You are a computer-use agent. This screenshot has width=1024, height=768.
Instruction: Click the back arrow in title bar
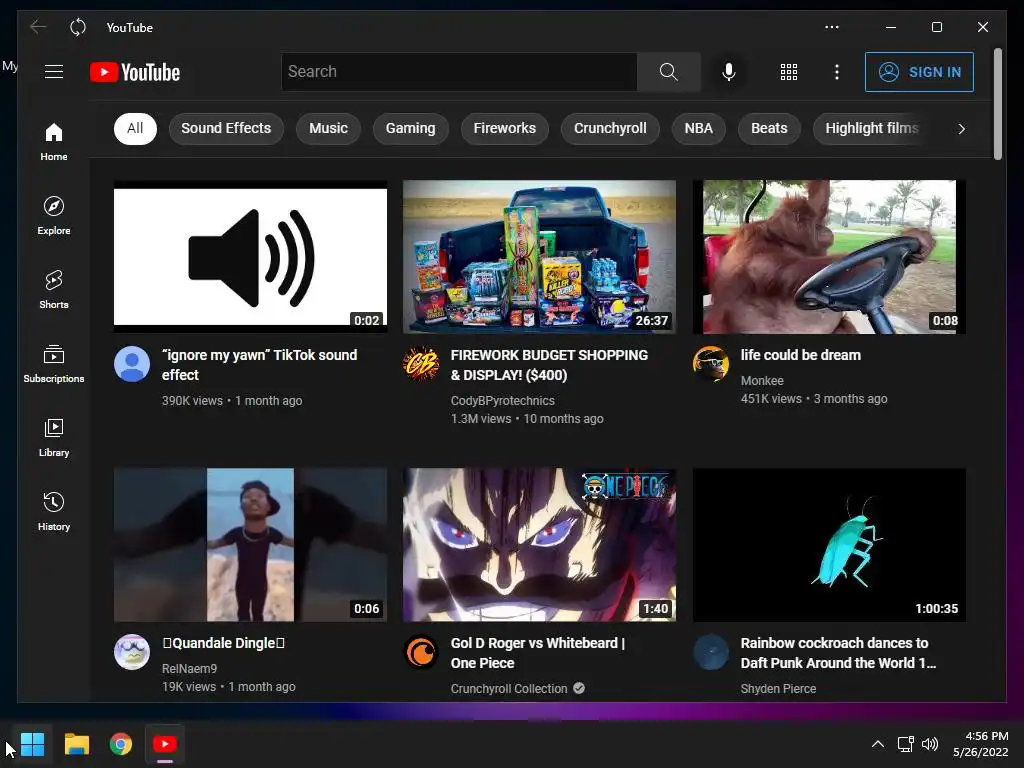[38, 27]
